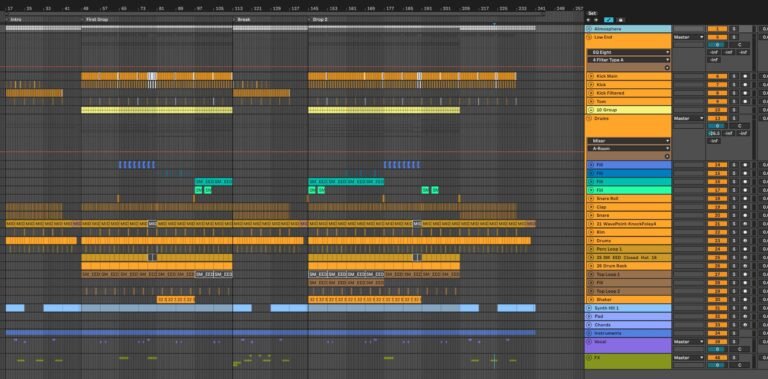This screenshot has height=379, width=768.
Task: Solo the Vocal track
Action: click(x=734, y=342)
